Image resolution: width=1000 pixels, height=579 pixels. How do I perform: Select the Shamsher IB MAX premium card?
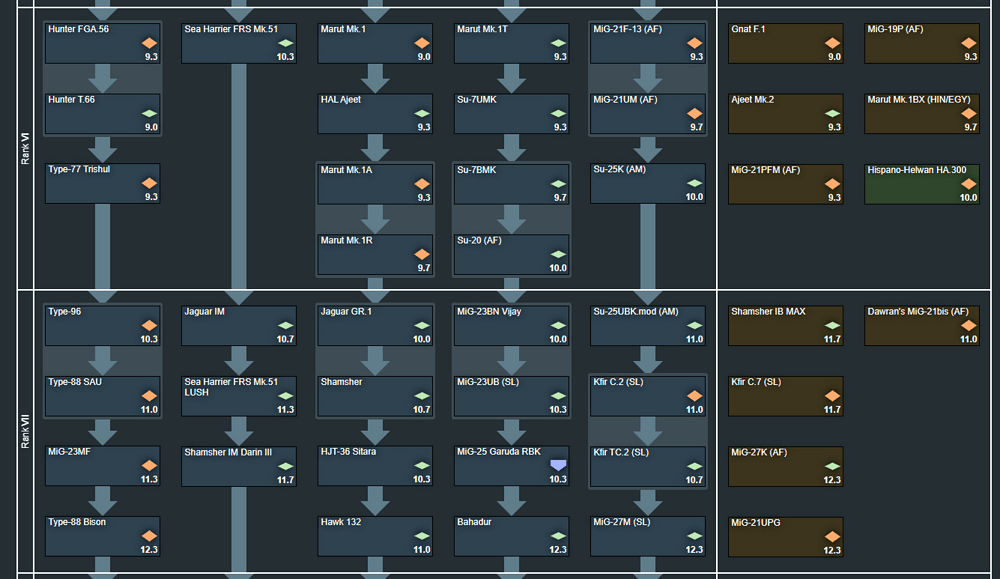pyautogui.click(x=786, y=326)
